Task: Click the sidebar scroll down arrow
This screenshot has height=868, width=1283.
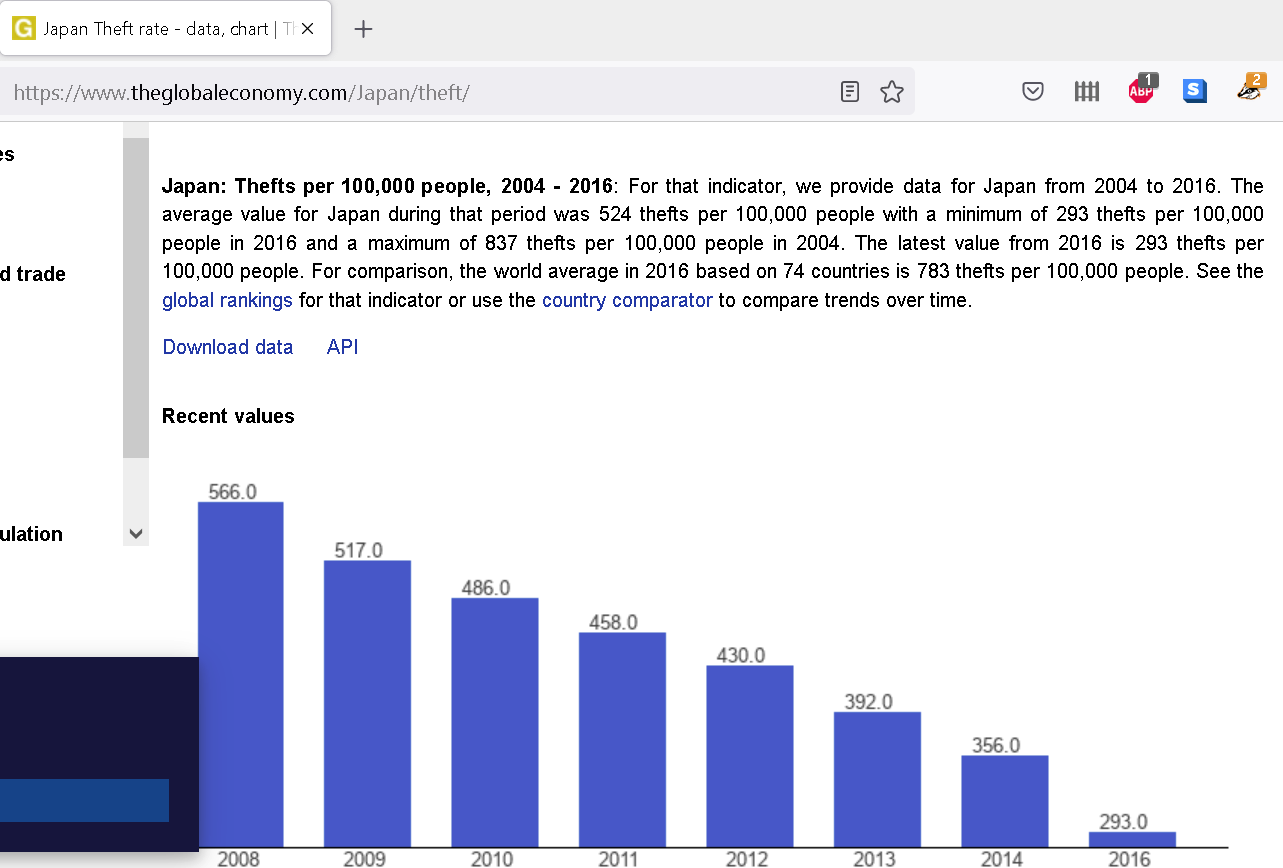Action: click(137, 534)
